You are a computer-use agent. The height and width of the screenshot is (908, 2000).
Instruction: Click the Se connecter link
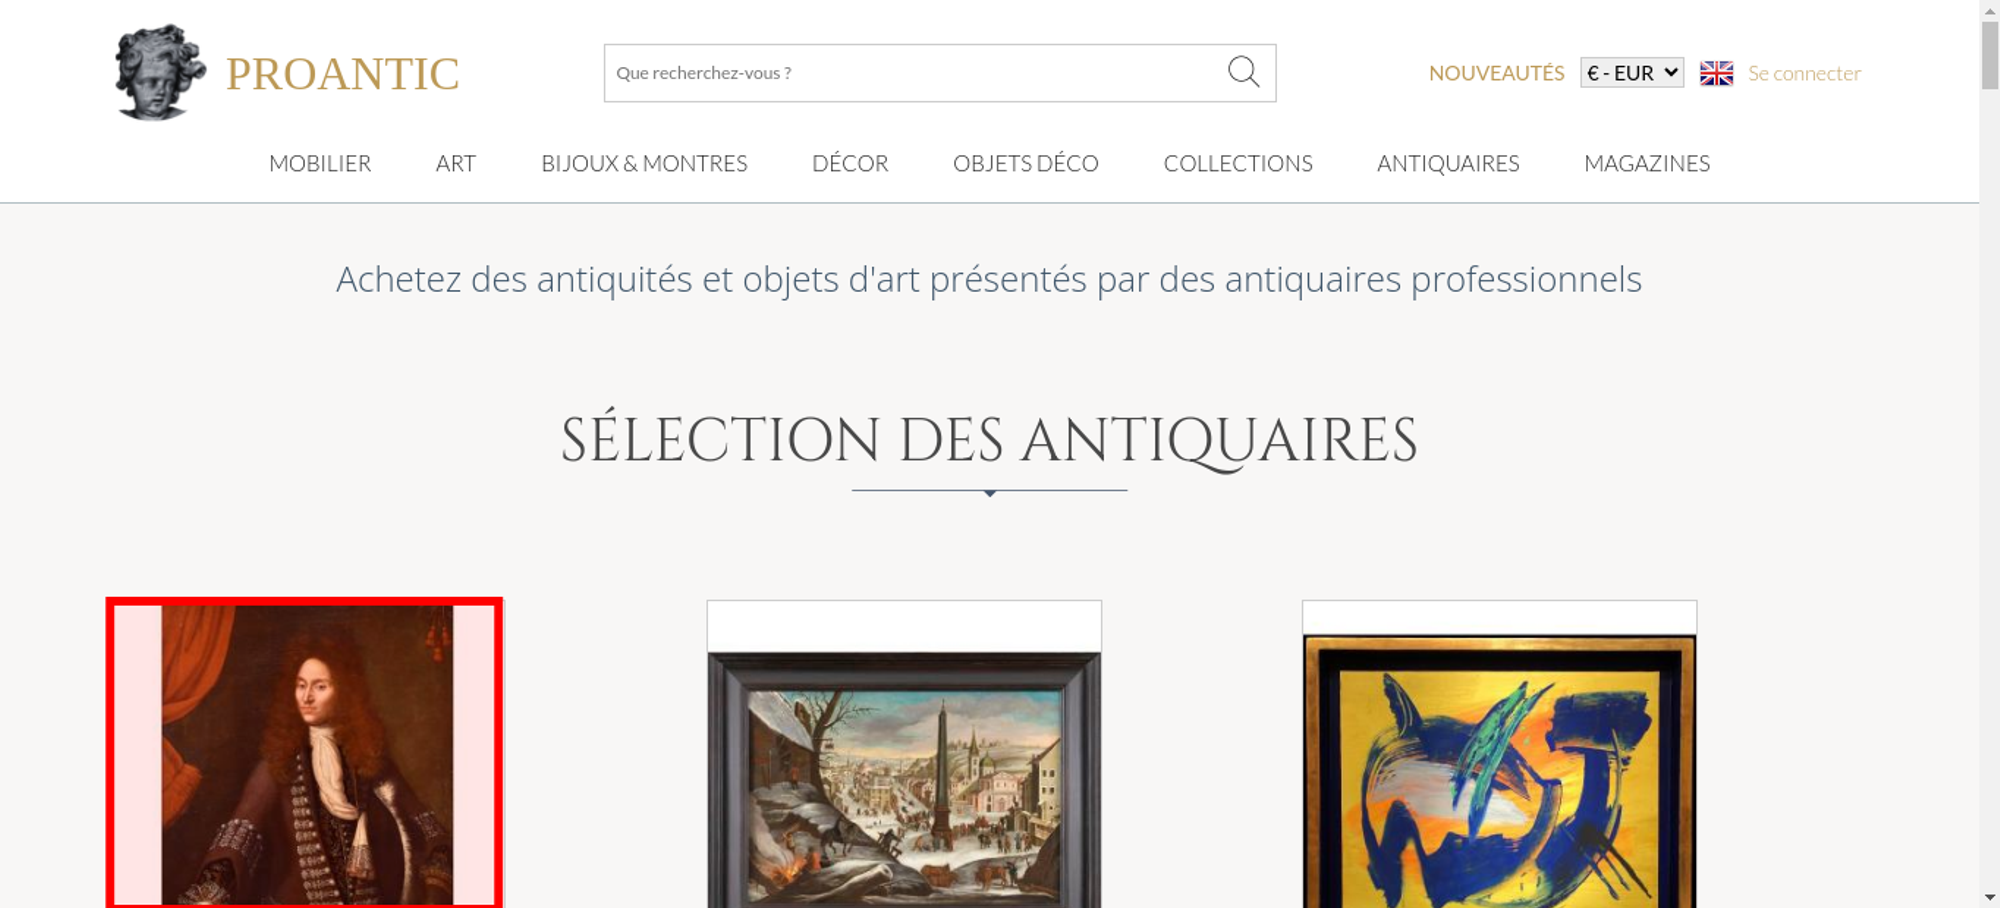coord(1804,73)
